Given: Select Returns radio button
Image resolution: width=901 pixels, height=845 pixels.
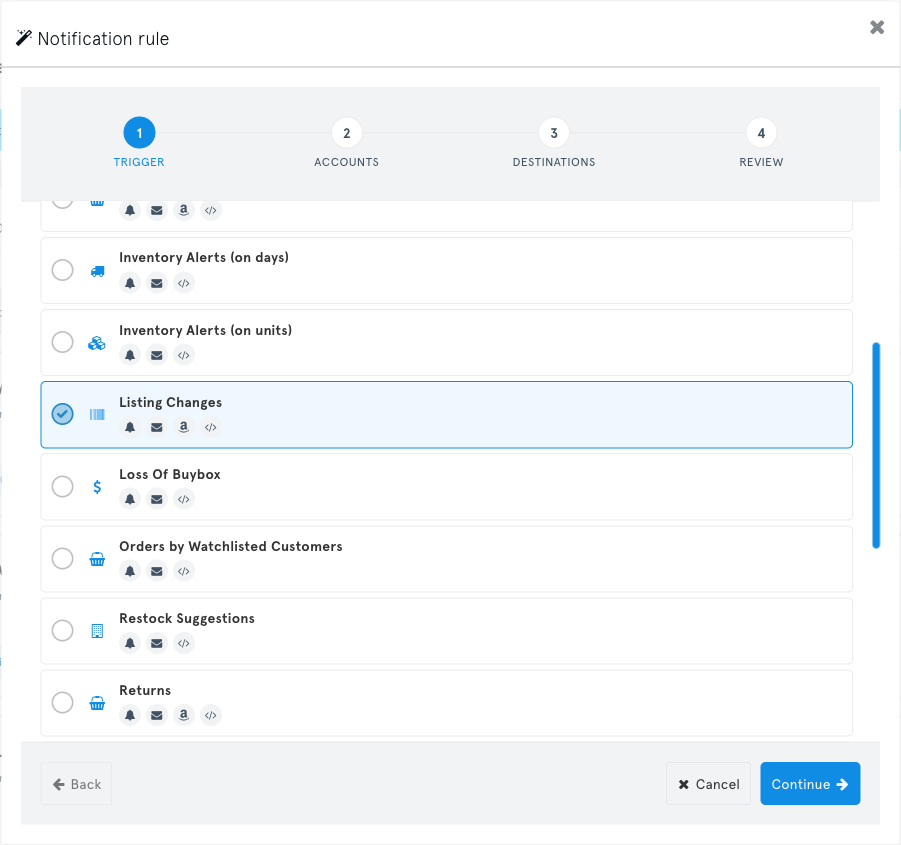Looking at the screenshot, I should (x=63, y=702).
